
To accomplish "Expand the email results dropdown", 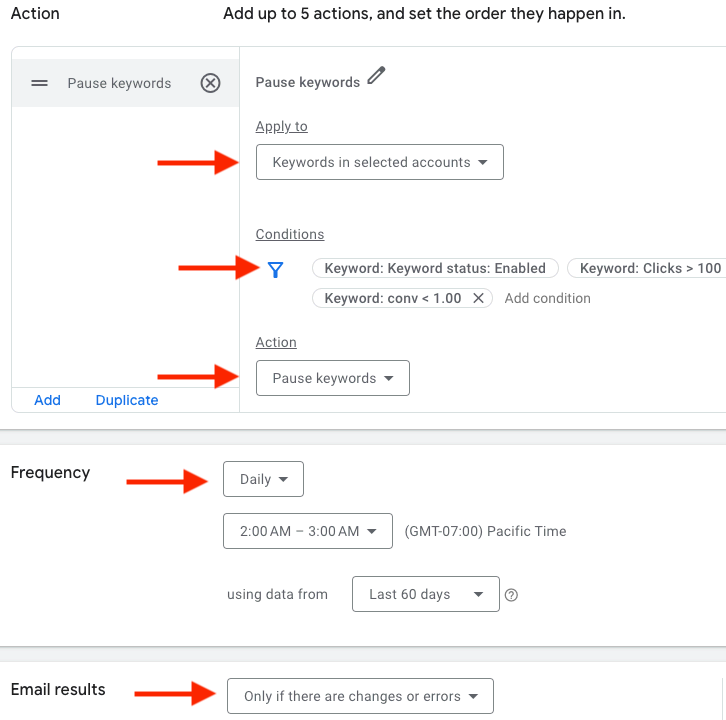I will click(x=360, y=696).
